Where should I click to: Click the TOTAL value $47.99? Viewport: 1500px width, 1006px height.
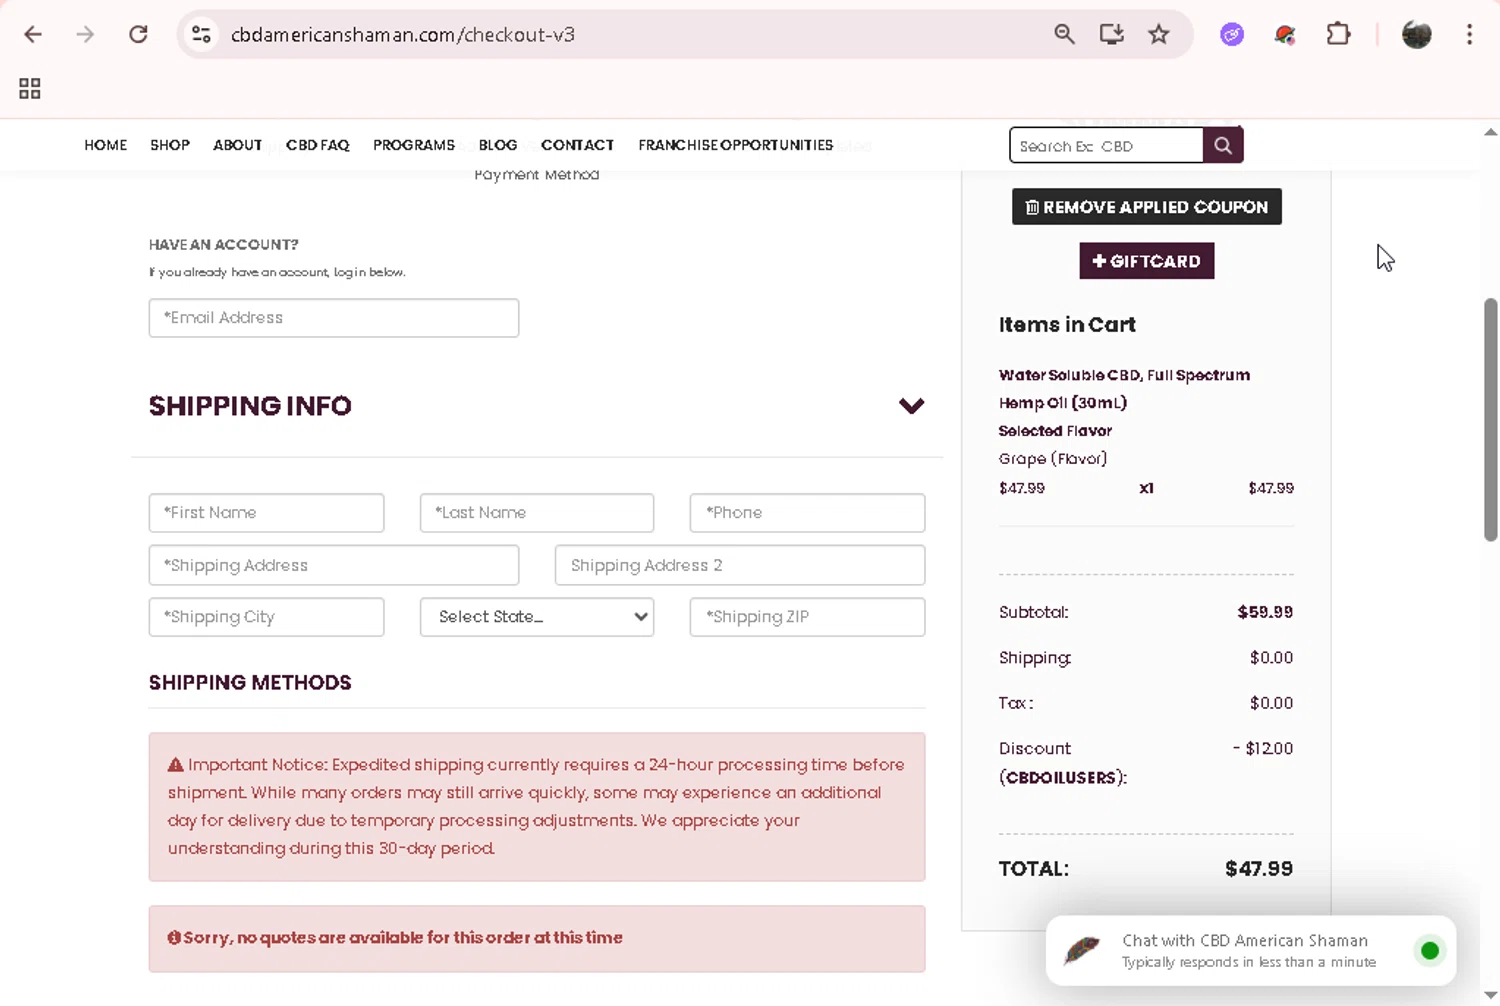[x=1259, y=869]
